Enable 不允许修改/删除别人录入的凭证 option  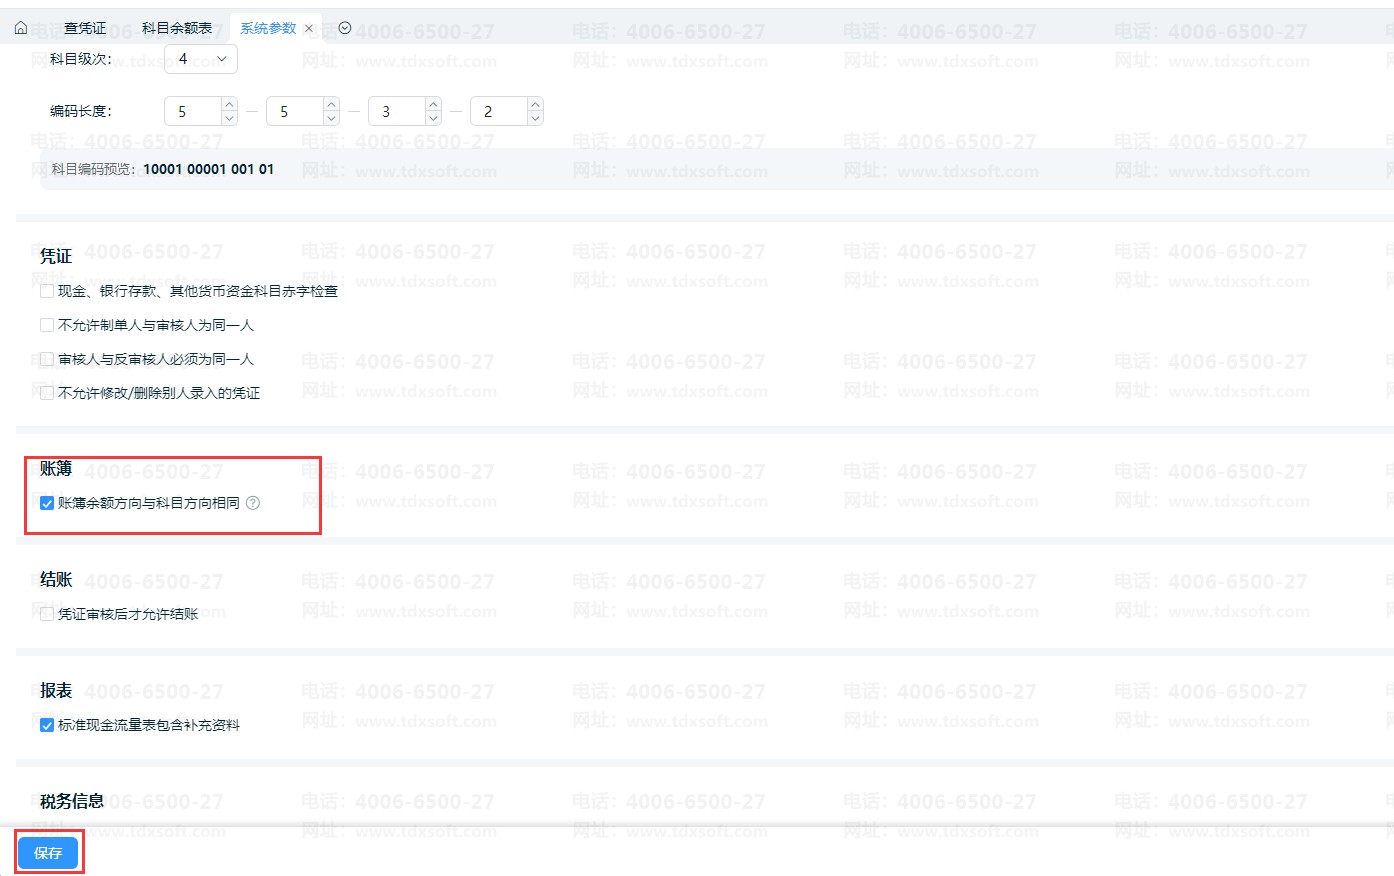point(47,394)
